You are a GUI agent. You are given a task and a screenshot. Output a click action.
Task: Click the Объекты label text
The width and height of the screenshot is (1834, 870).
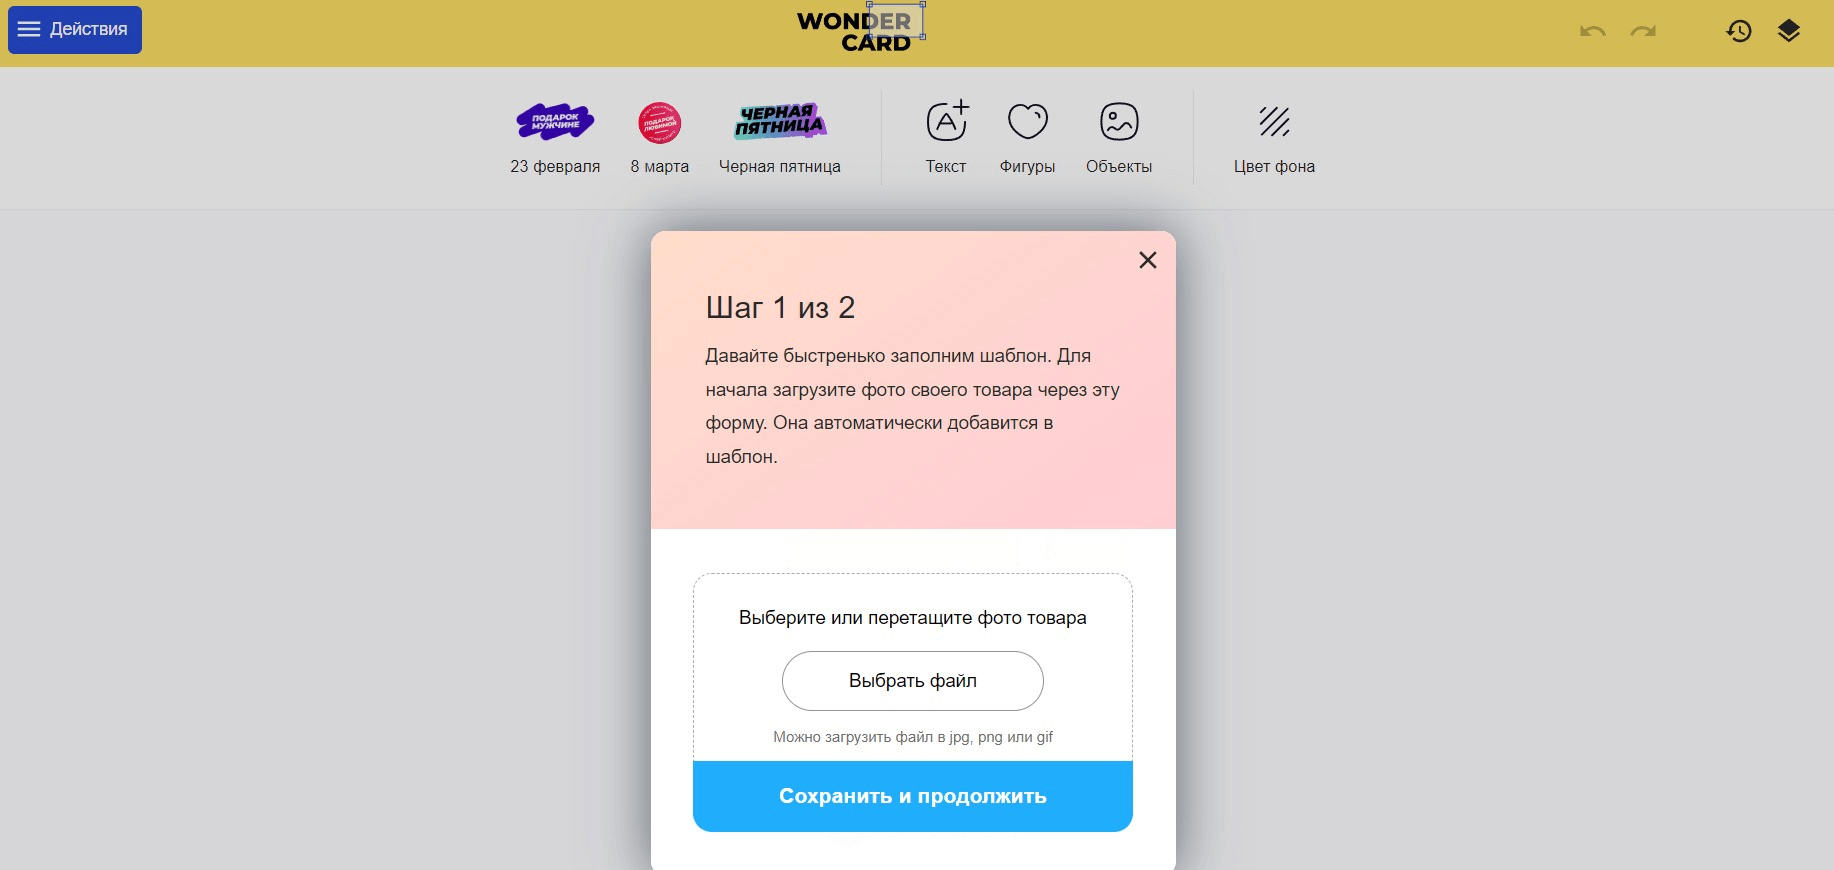click(x=1119, y=167)
